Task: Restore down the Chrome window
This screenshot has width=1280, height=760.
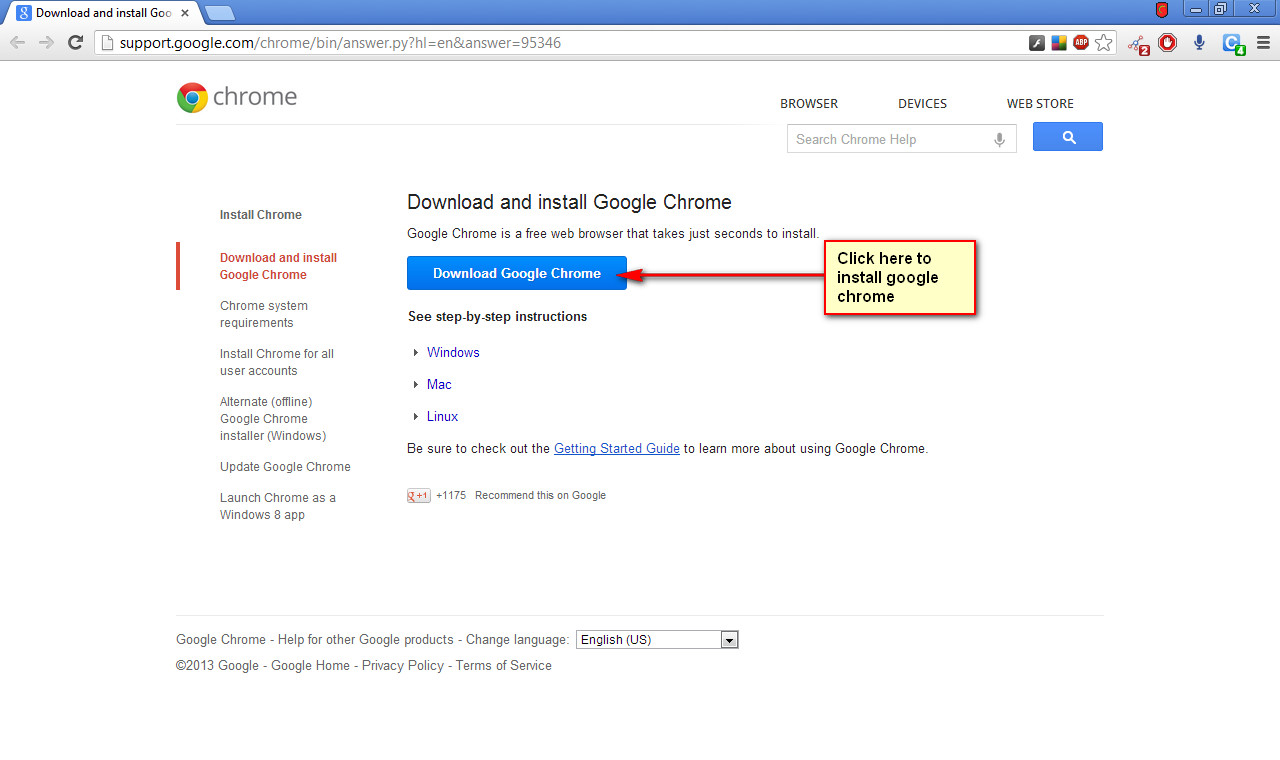Action: click(x=1220, y=9)
